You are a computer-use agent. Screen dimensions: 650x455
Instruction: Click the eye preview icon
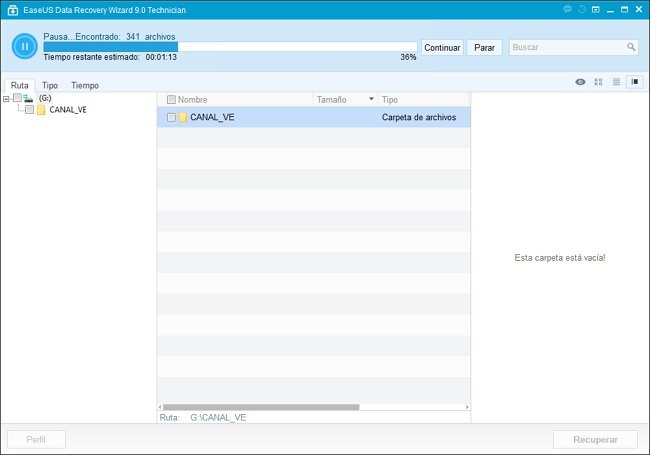[580, 82]
